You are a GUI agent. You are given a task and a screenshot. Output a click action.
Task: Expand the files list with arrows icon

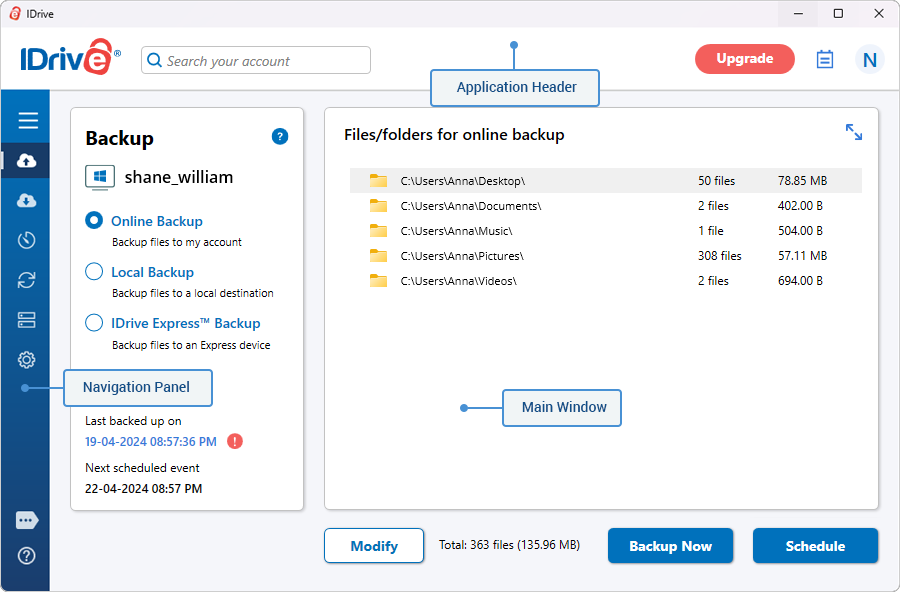pos(853,132)
